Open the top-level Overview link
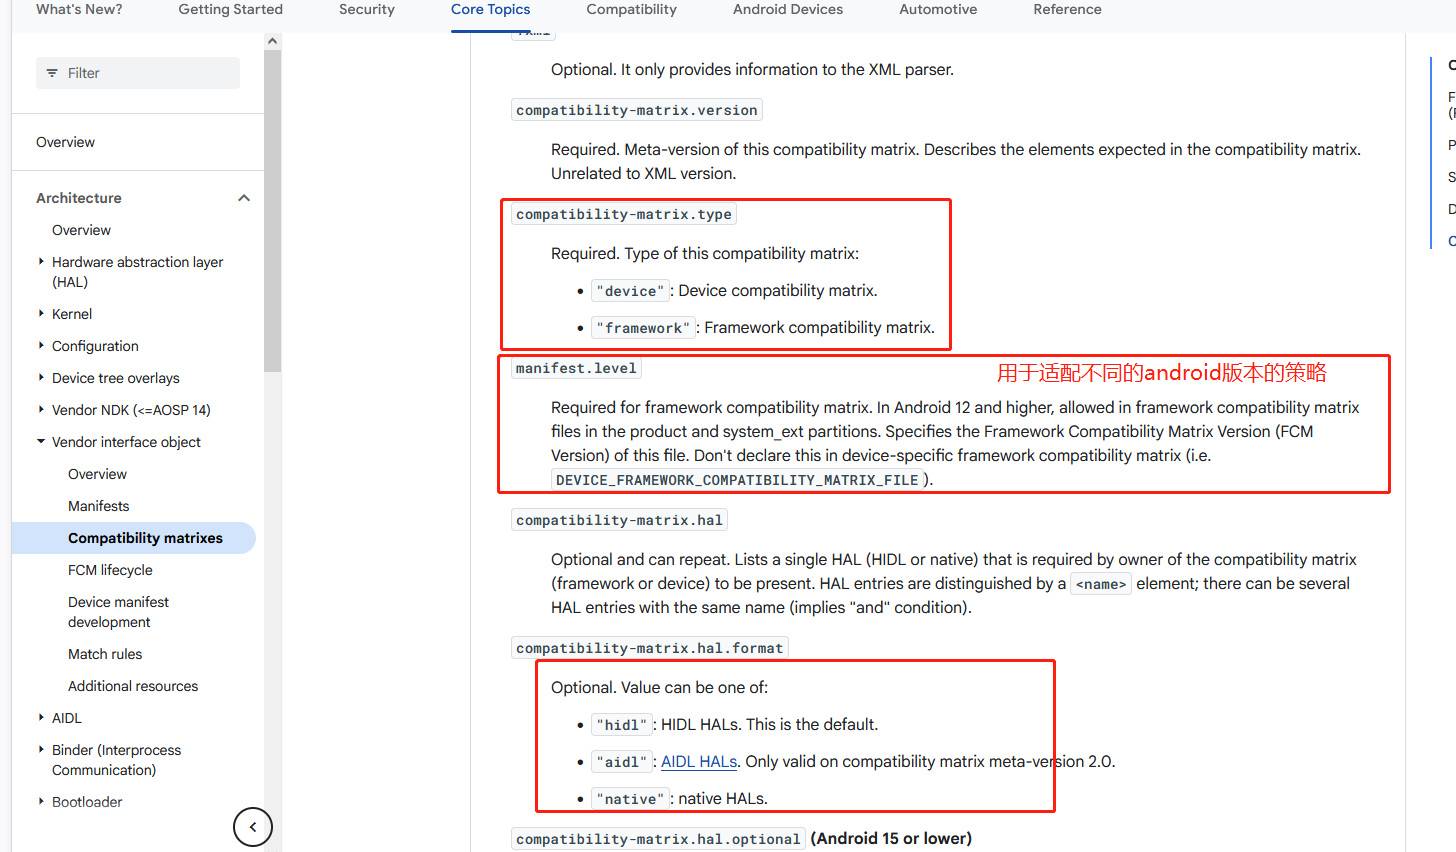The height and width of the screenshot is (852, 1456). pyautogui.click(x=65, y=142)
